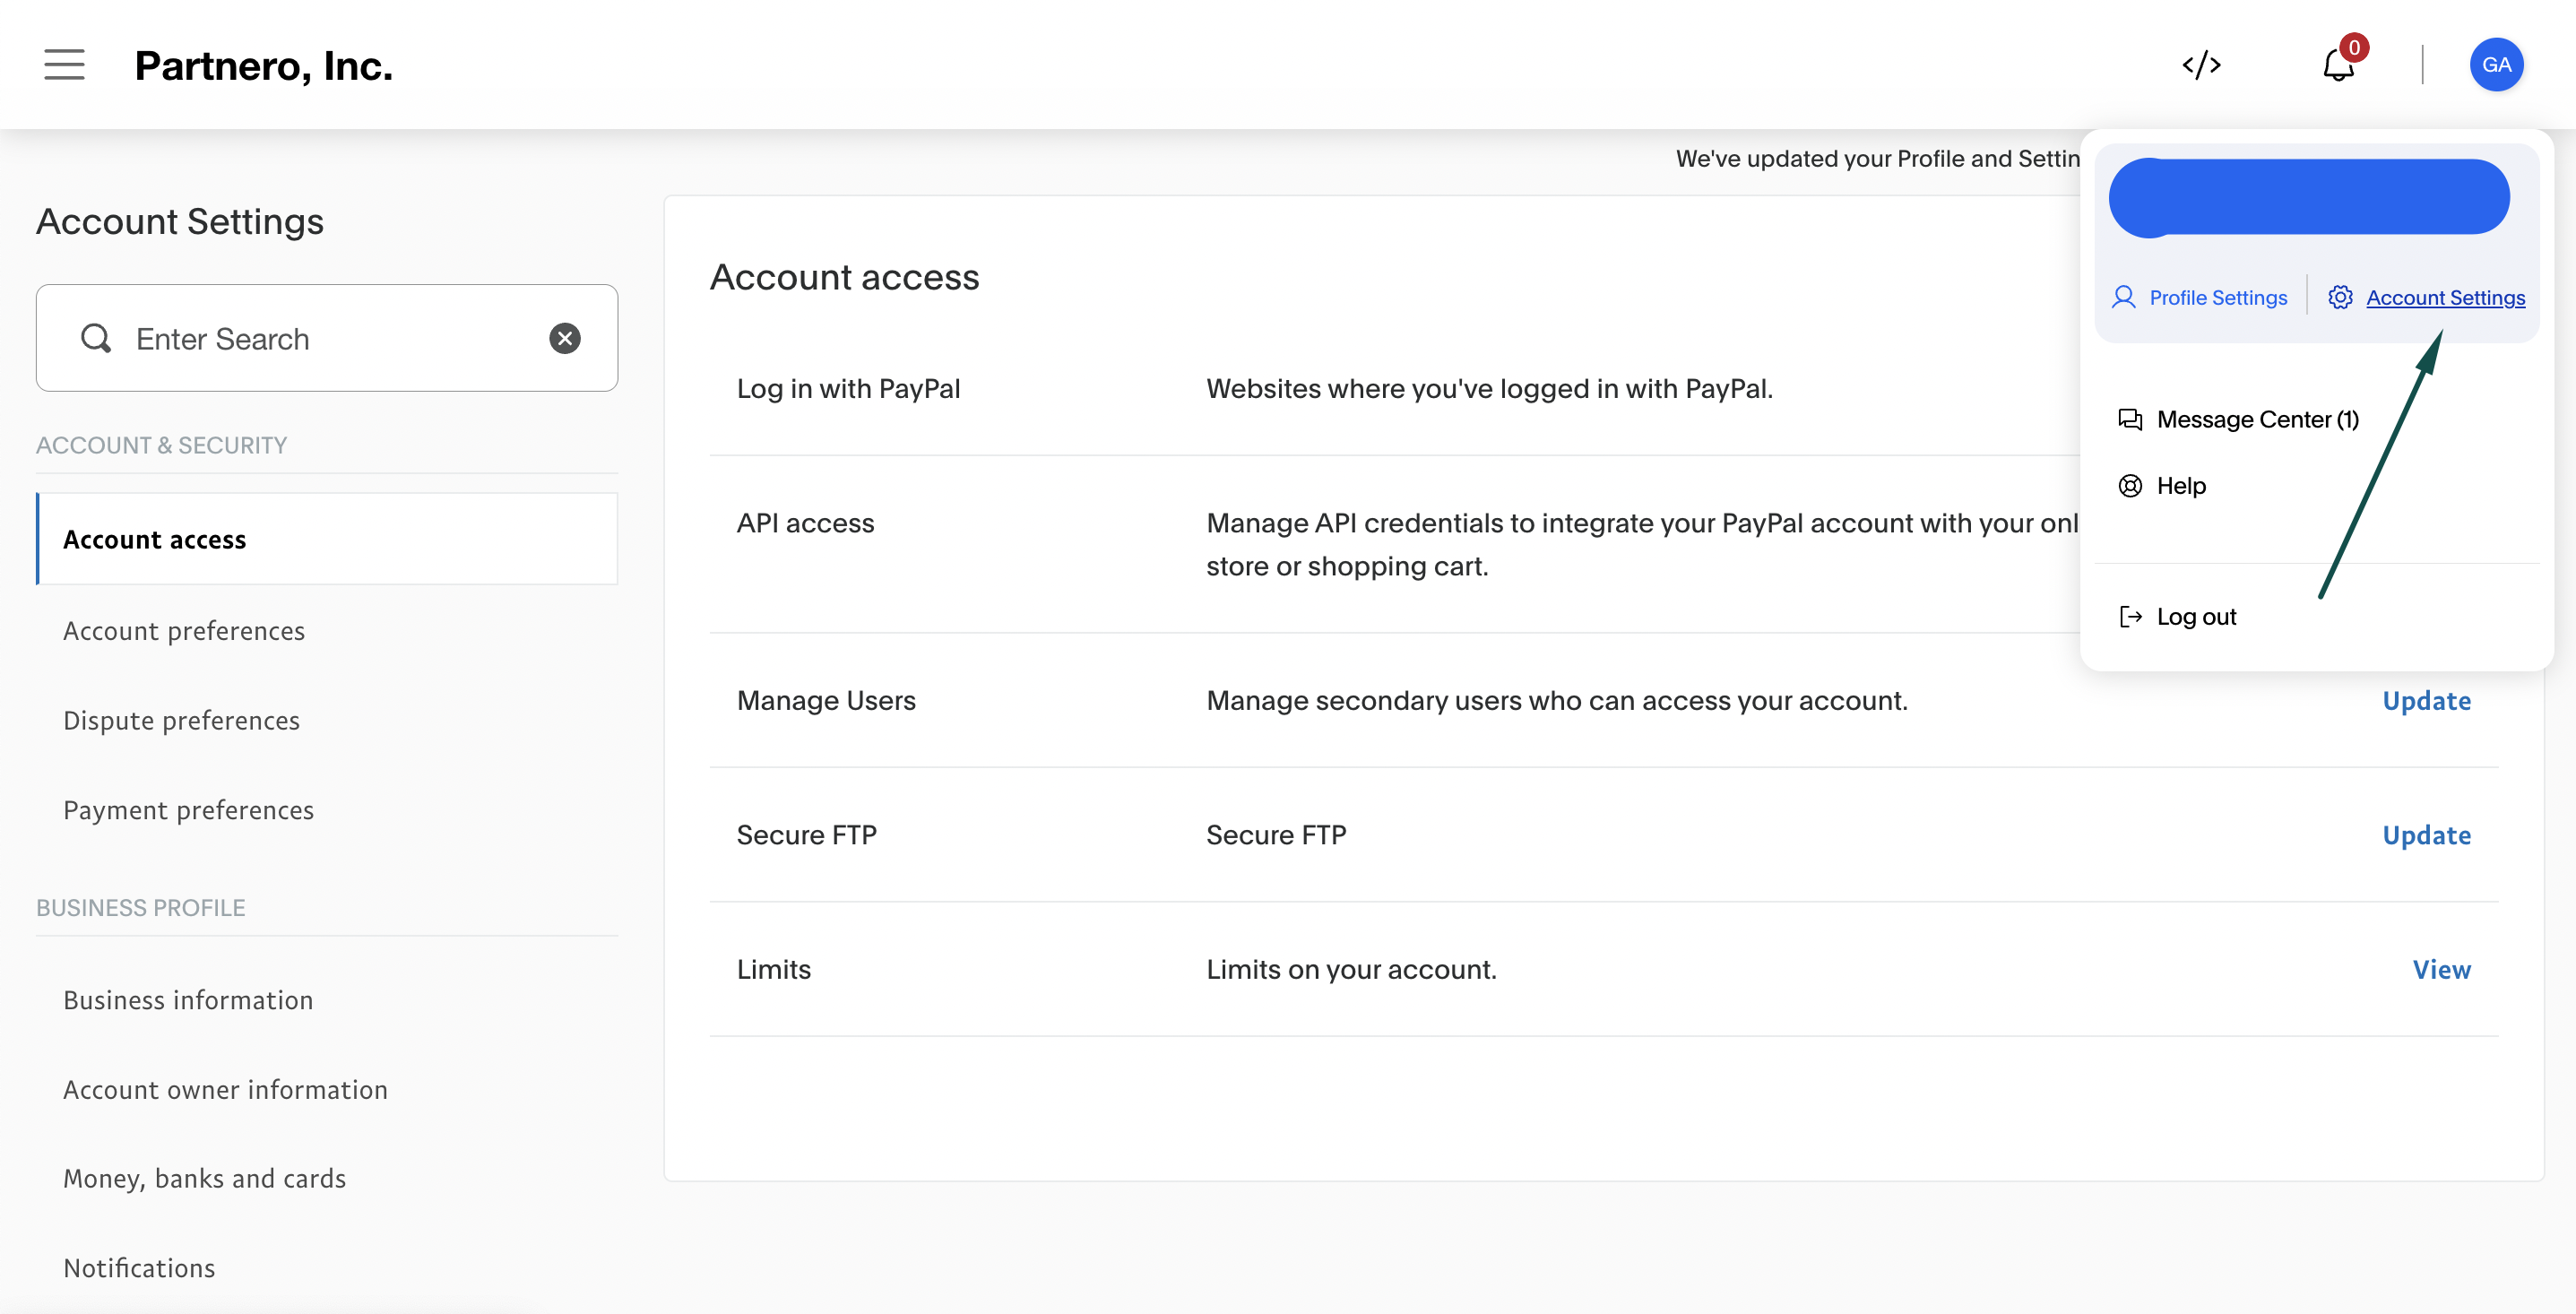Click the BUSINESS PROFILE section heading
The image size is (2576, 1314).
[140, 908]
